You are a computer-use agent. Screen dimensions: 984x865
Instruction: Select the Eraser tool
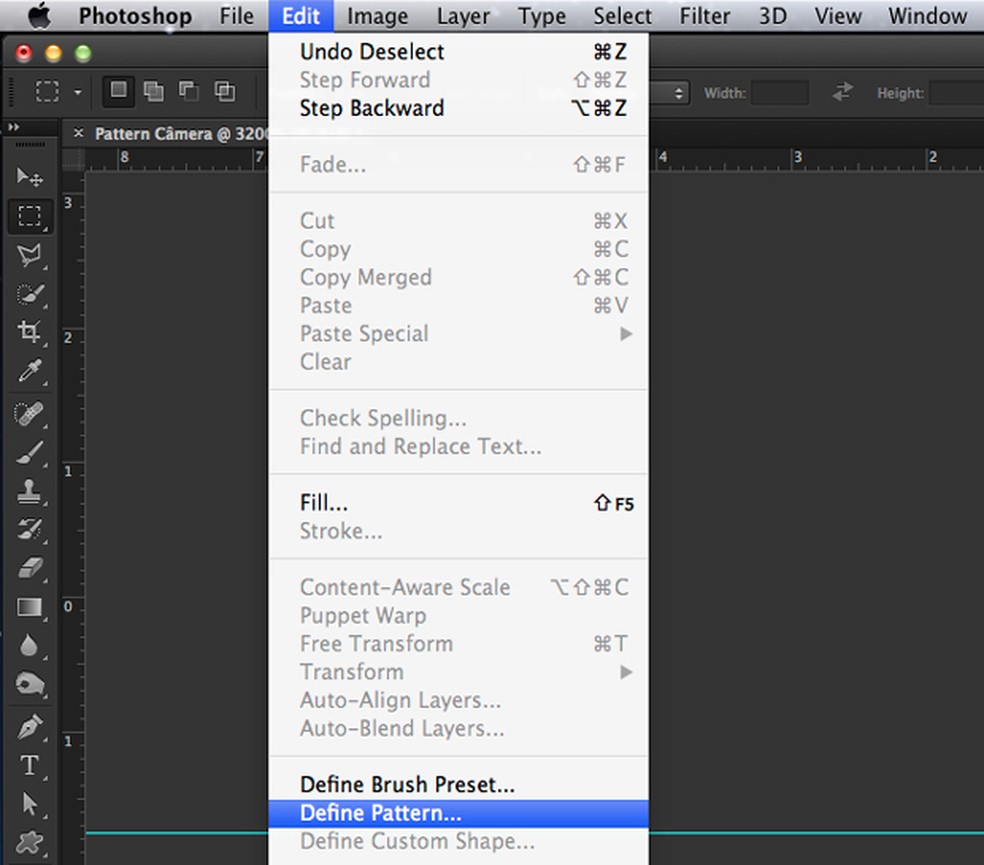pyautogui.click(x=29, y=569)
